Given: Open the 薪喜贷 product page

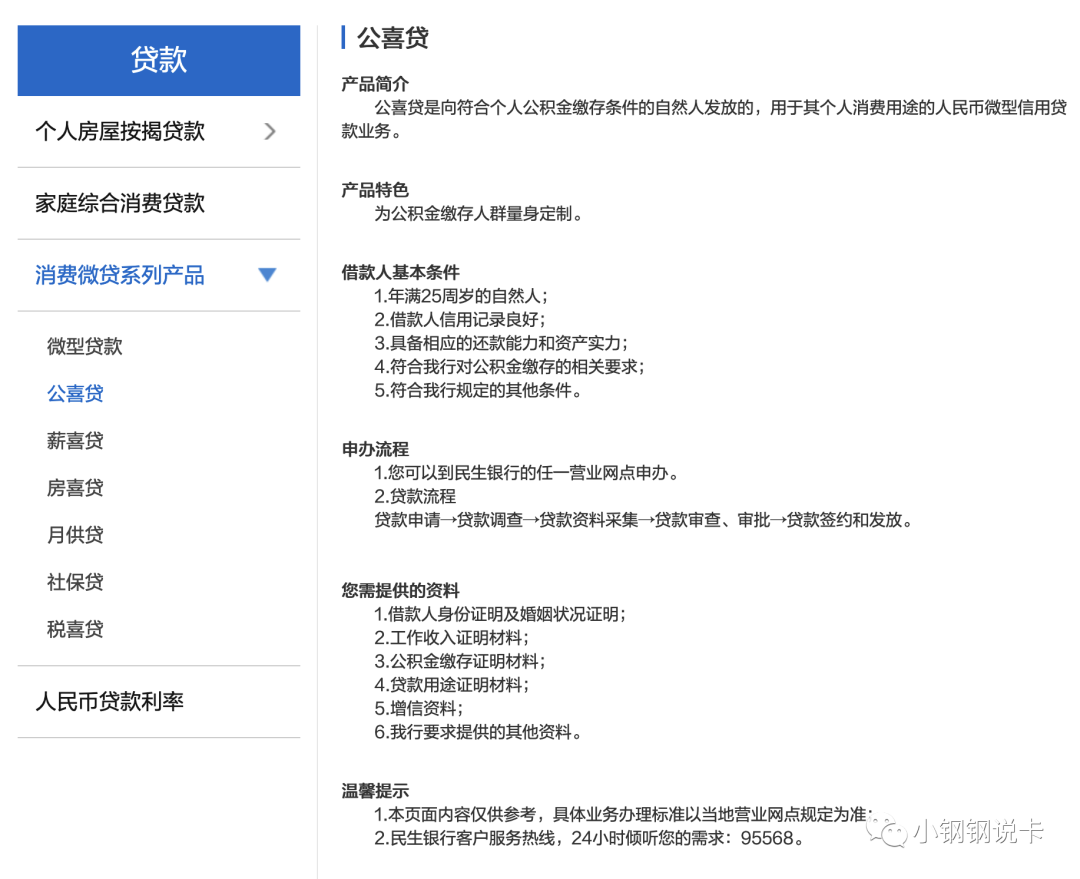Looking at the screenshot, I should [x=75, y=440].
